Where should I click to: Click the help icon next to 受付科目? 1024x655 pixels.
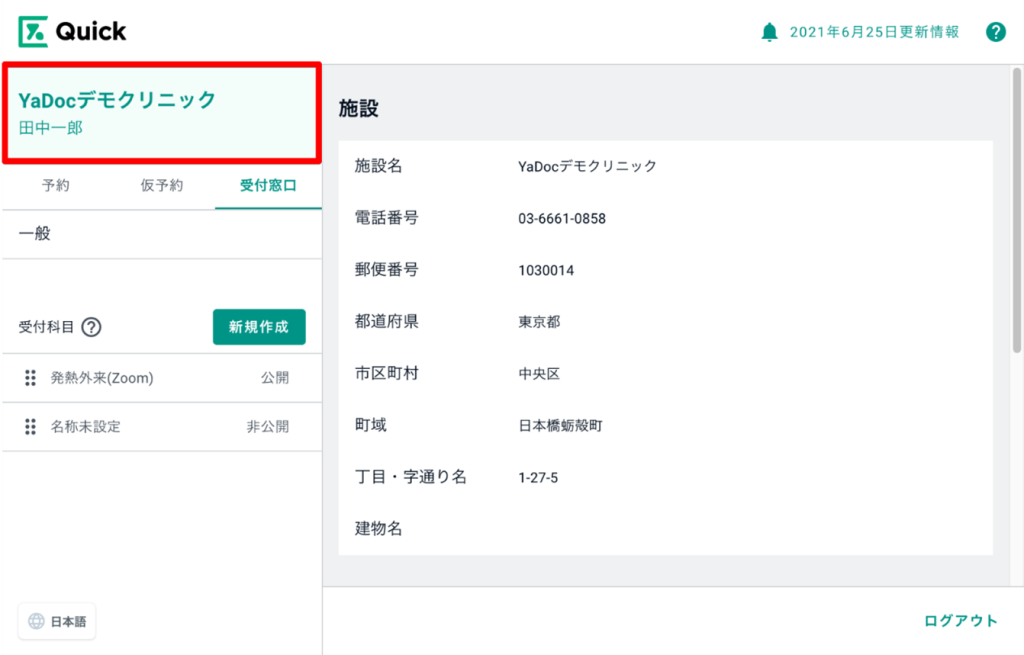(92, 327)
